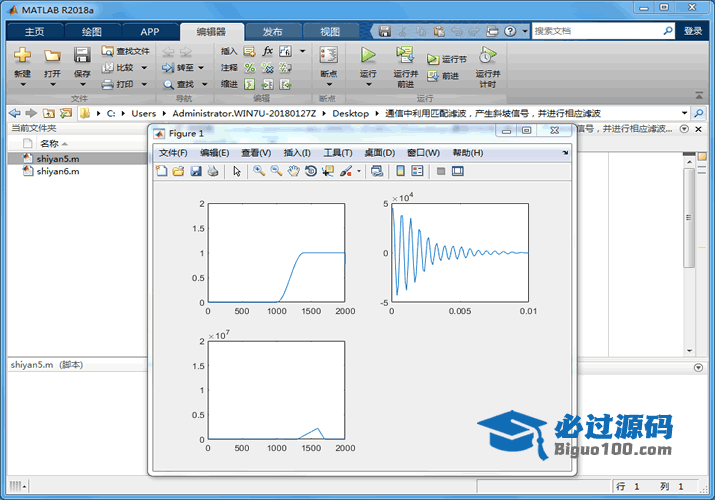Click the Show Plot Tools and Dock icon

point(457,171)
